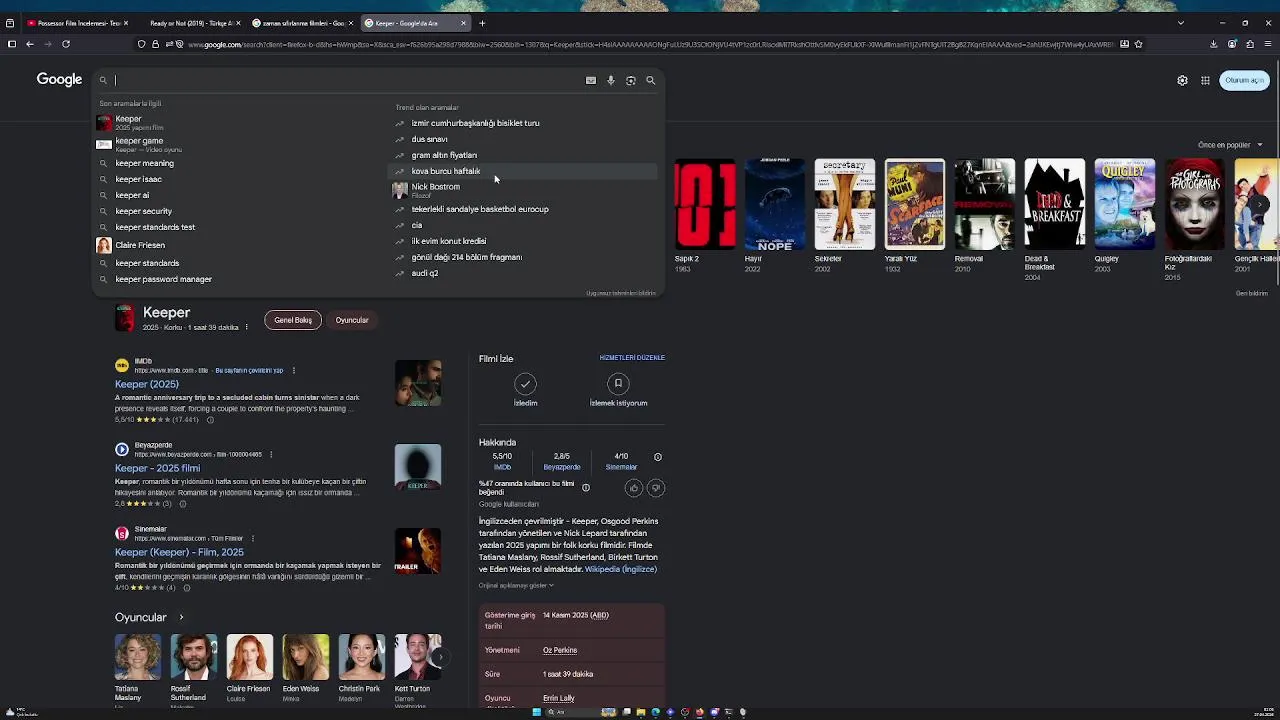Switch to the zaman sıfırlama filmleri tab
1280x720 pixels.
[303, 23]
